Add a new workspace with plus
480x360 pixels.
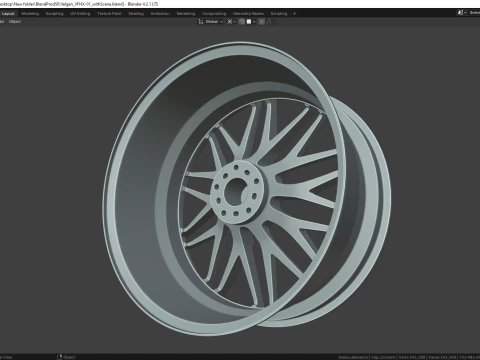tap(294, 14)
